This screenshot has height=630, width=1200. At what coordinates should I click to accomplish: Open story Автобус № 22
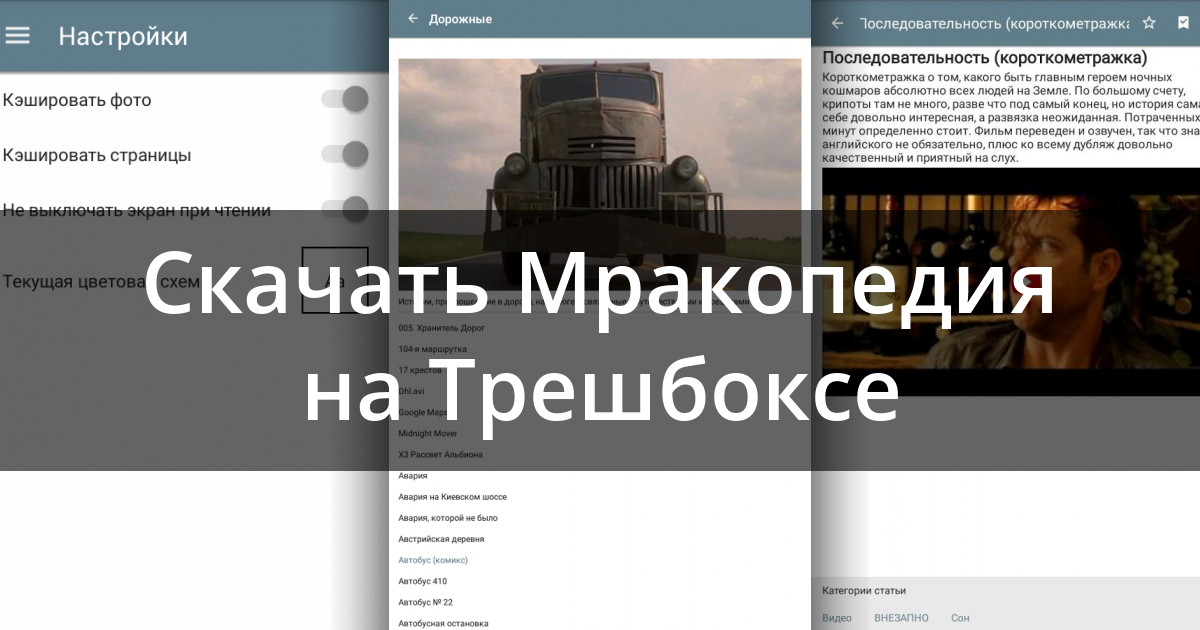click(x=425, y=602)
